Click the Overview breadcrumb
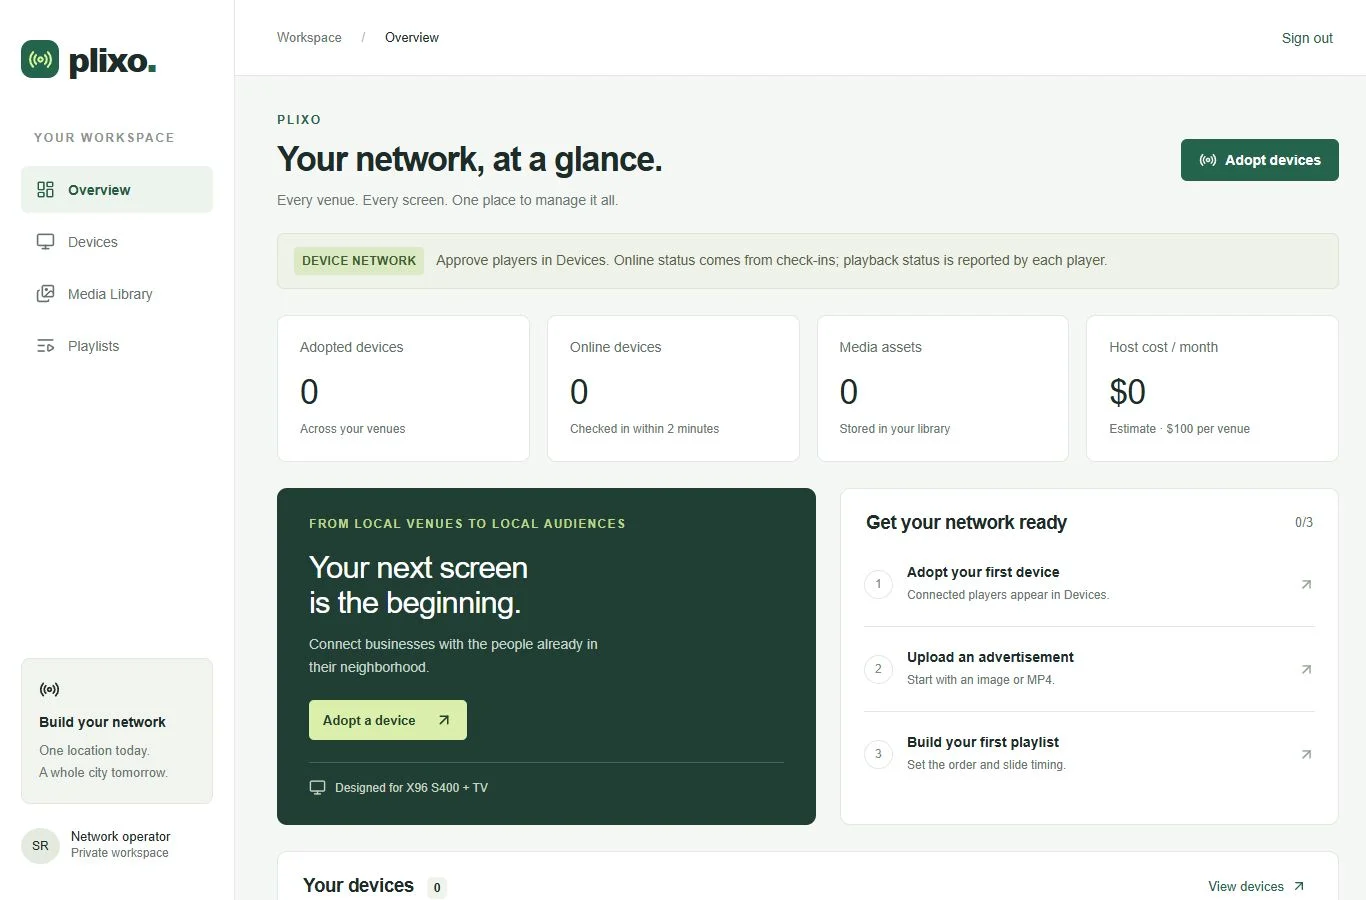1366x900 pixels. pyautogui.click(x=412, y=37)
